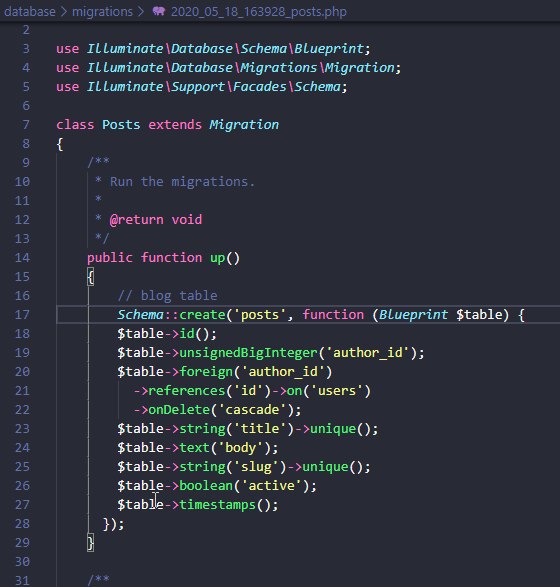Click the 'boolean' method on line 26
560x587 pixels.
206,486
